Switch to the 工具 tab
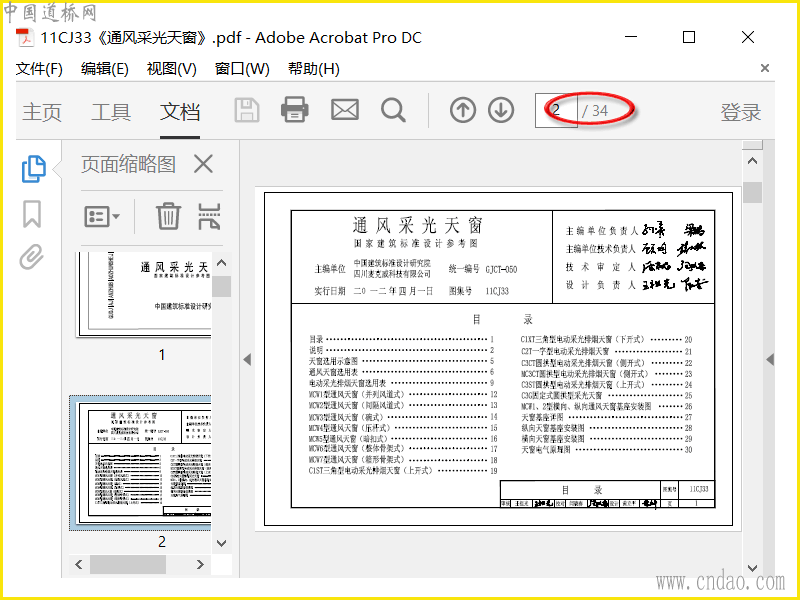 pyautogui.click(x=111, y=112)
